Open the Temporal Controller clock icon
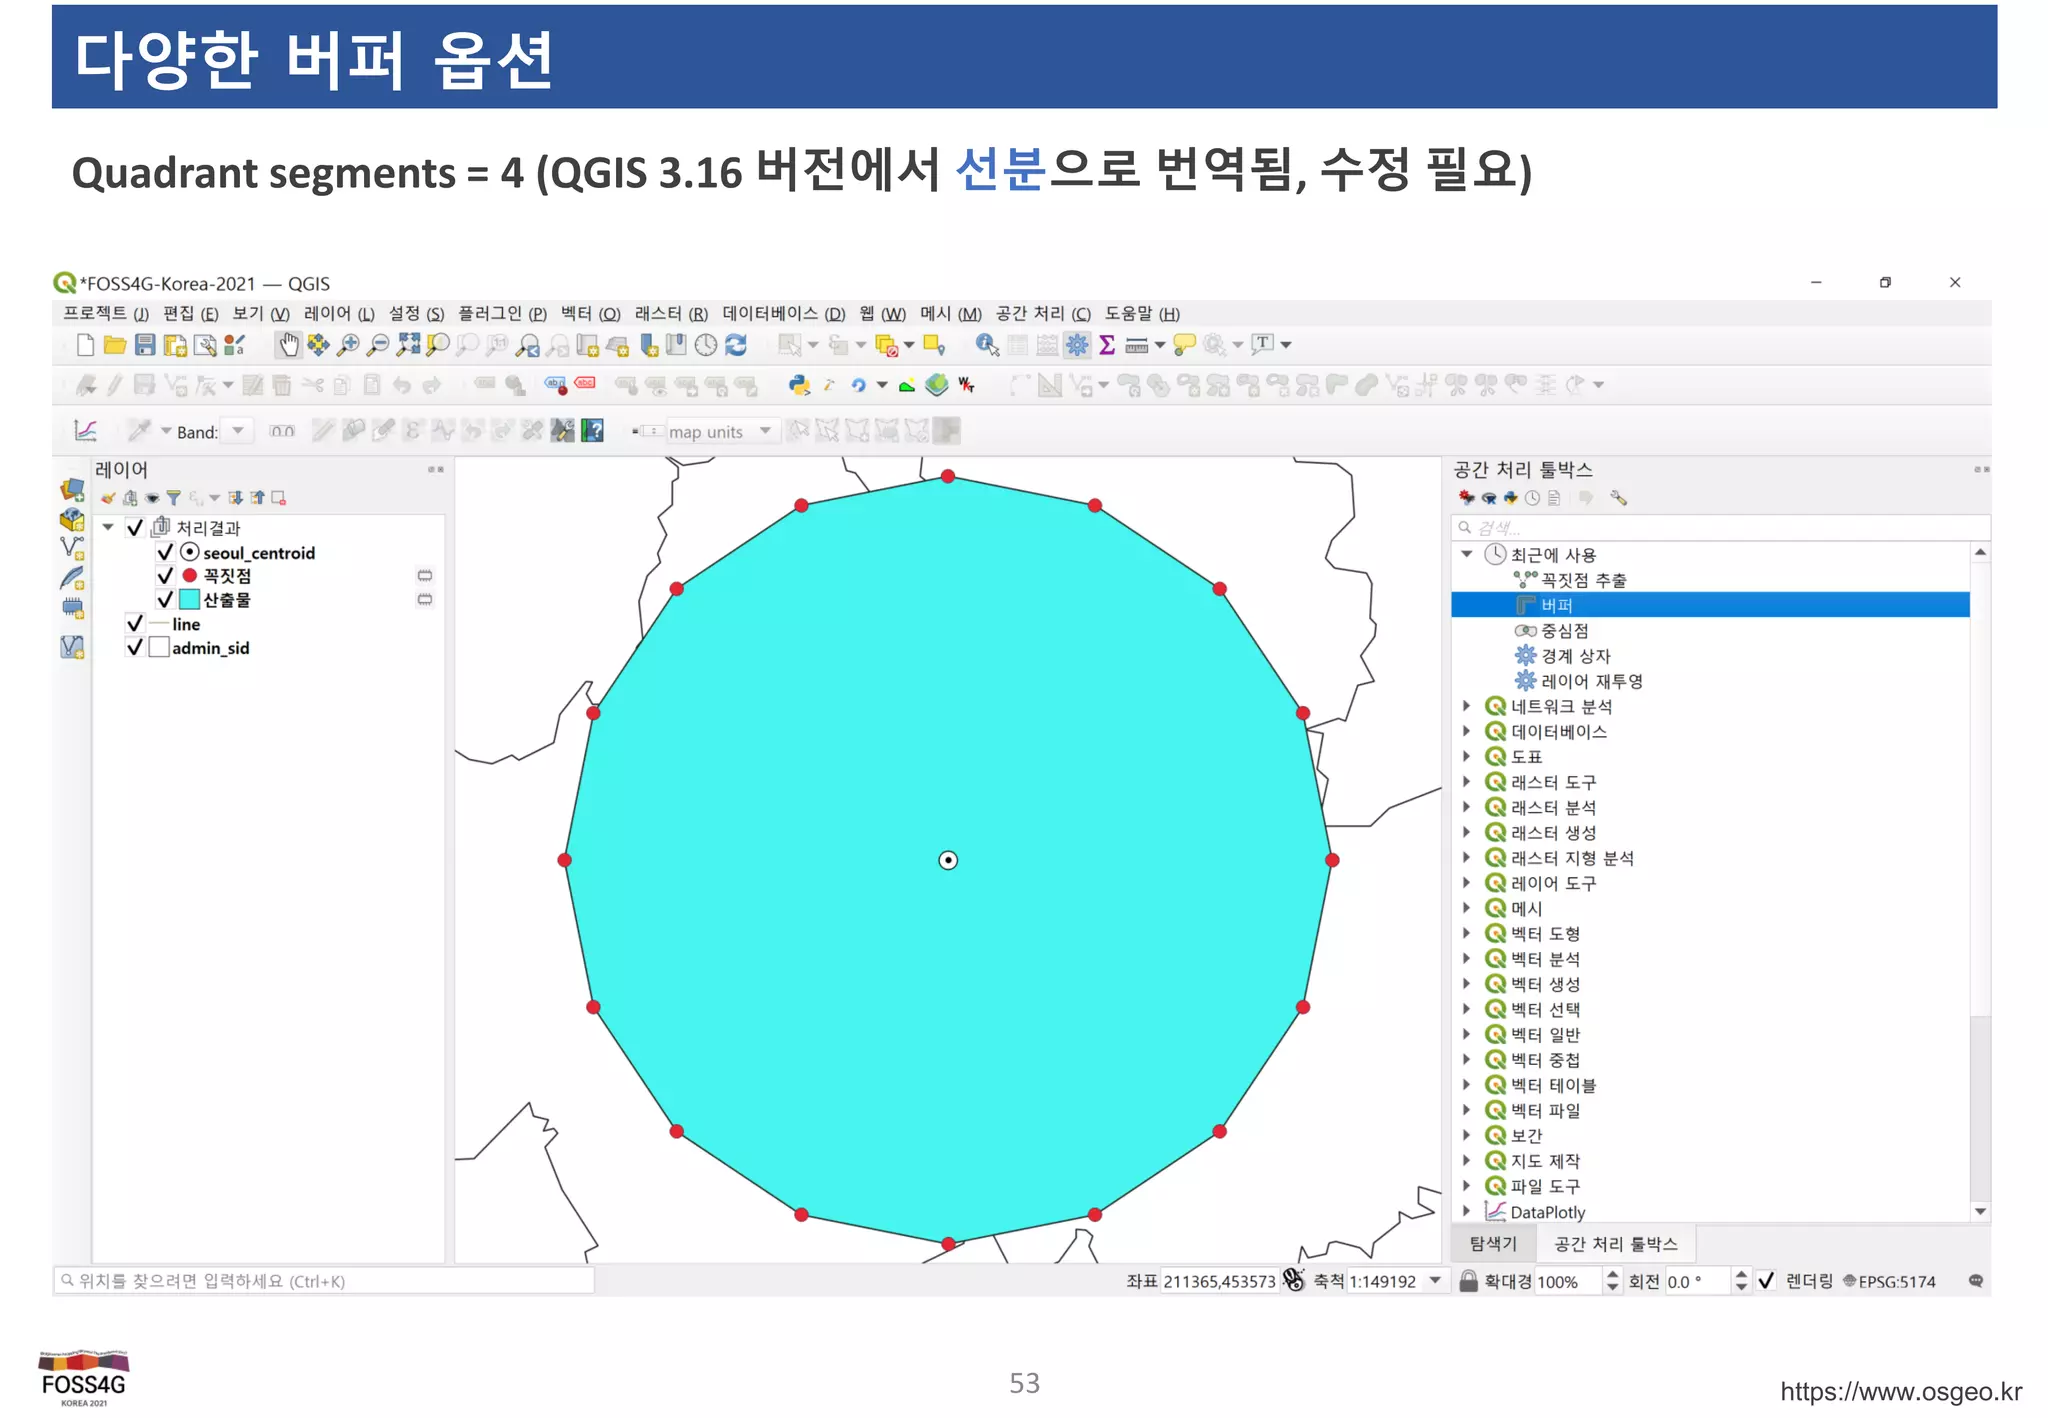The image size is (2048, 1418). [x=706, y=345]
